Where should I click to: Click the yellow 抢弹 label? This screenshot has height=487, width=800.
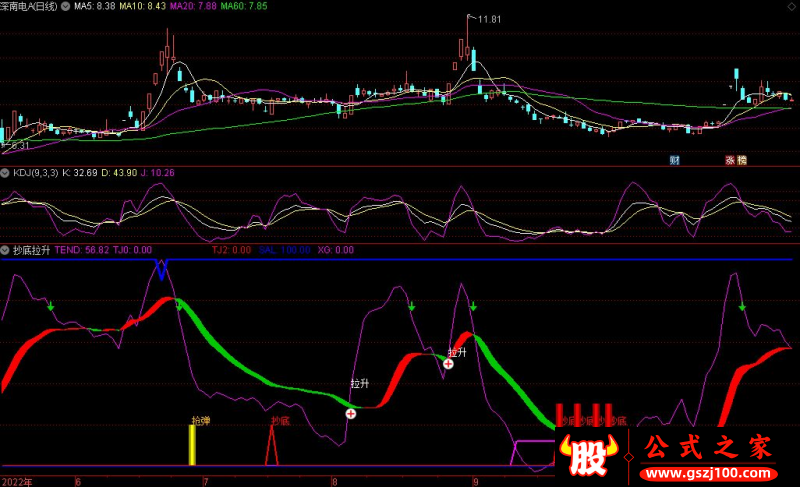(201, 421)
